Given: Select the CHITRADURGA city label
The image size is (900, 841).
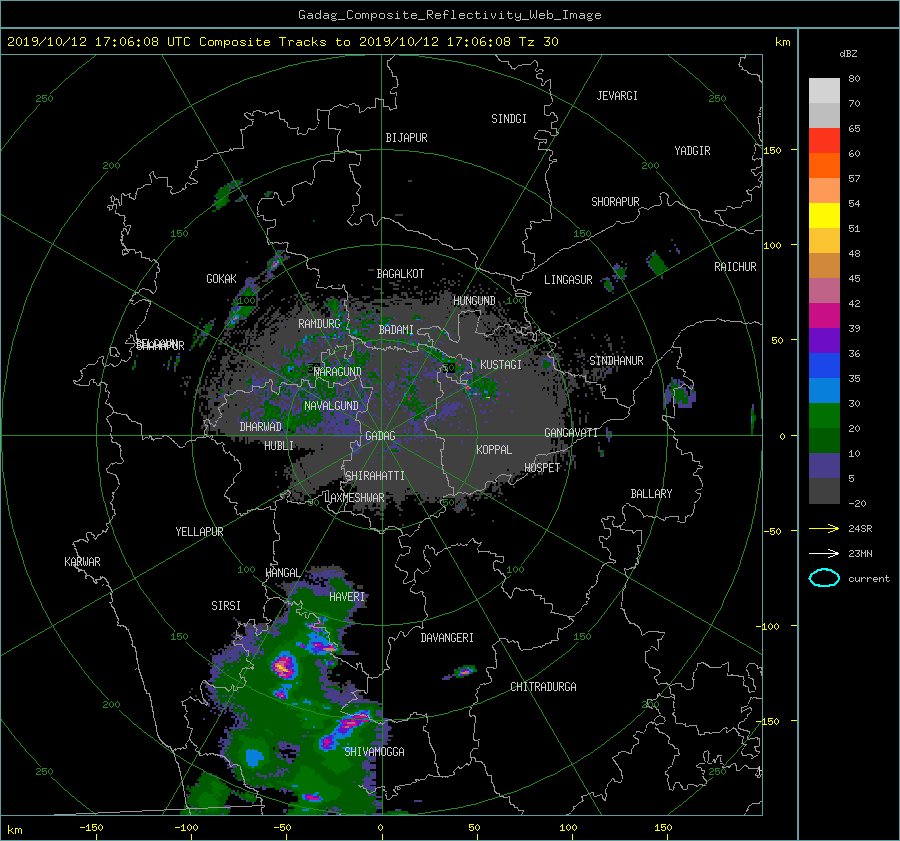Looking at the screenshot, I should pos(544,687).
